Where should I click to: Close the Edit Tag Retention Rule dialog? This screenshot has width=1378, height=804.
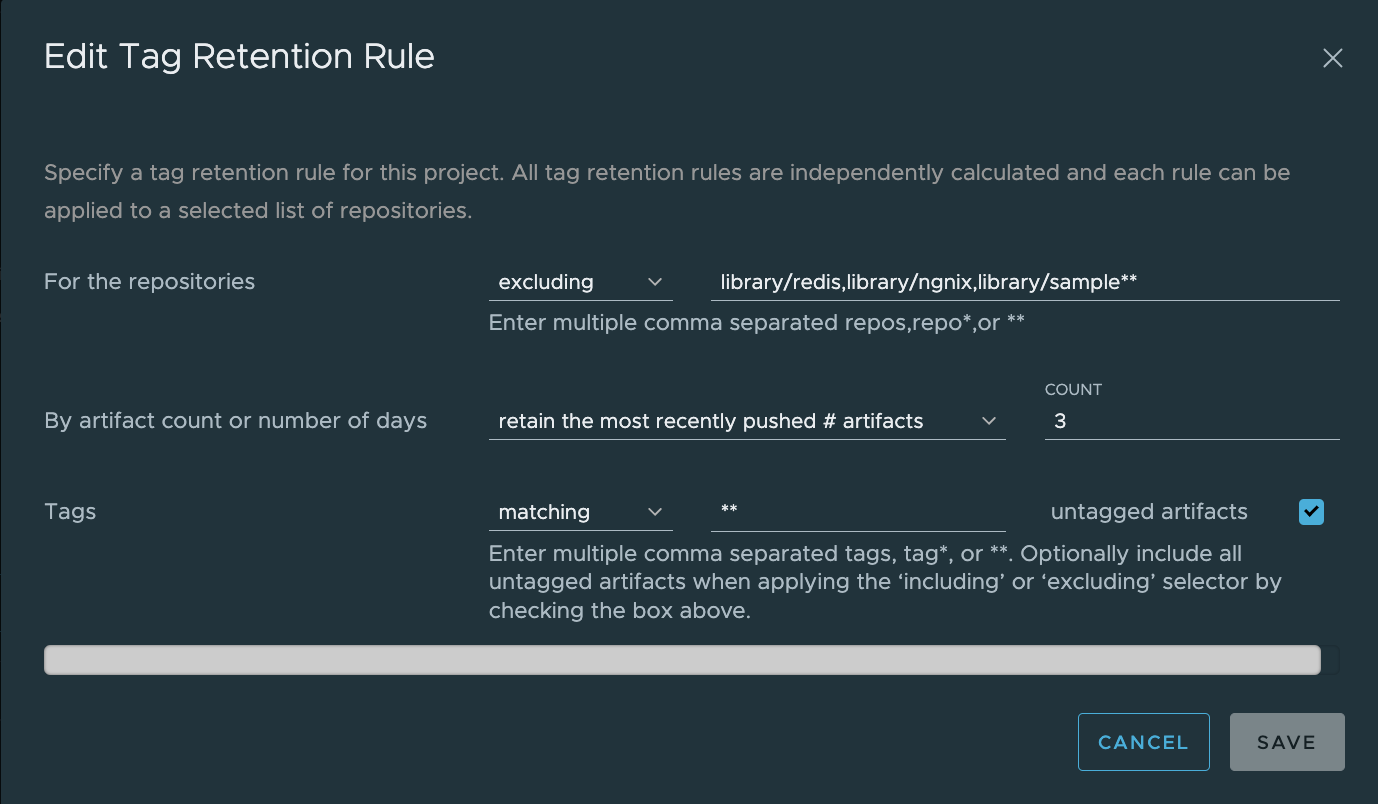pos(1332,58)
